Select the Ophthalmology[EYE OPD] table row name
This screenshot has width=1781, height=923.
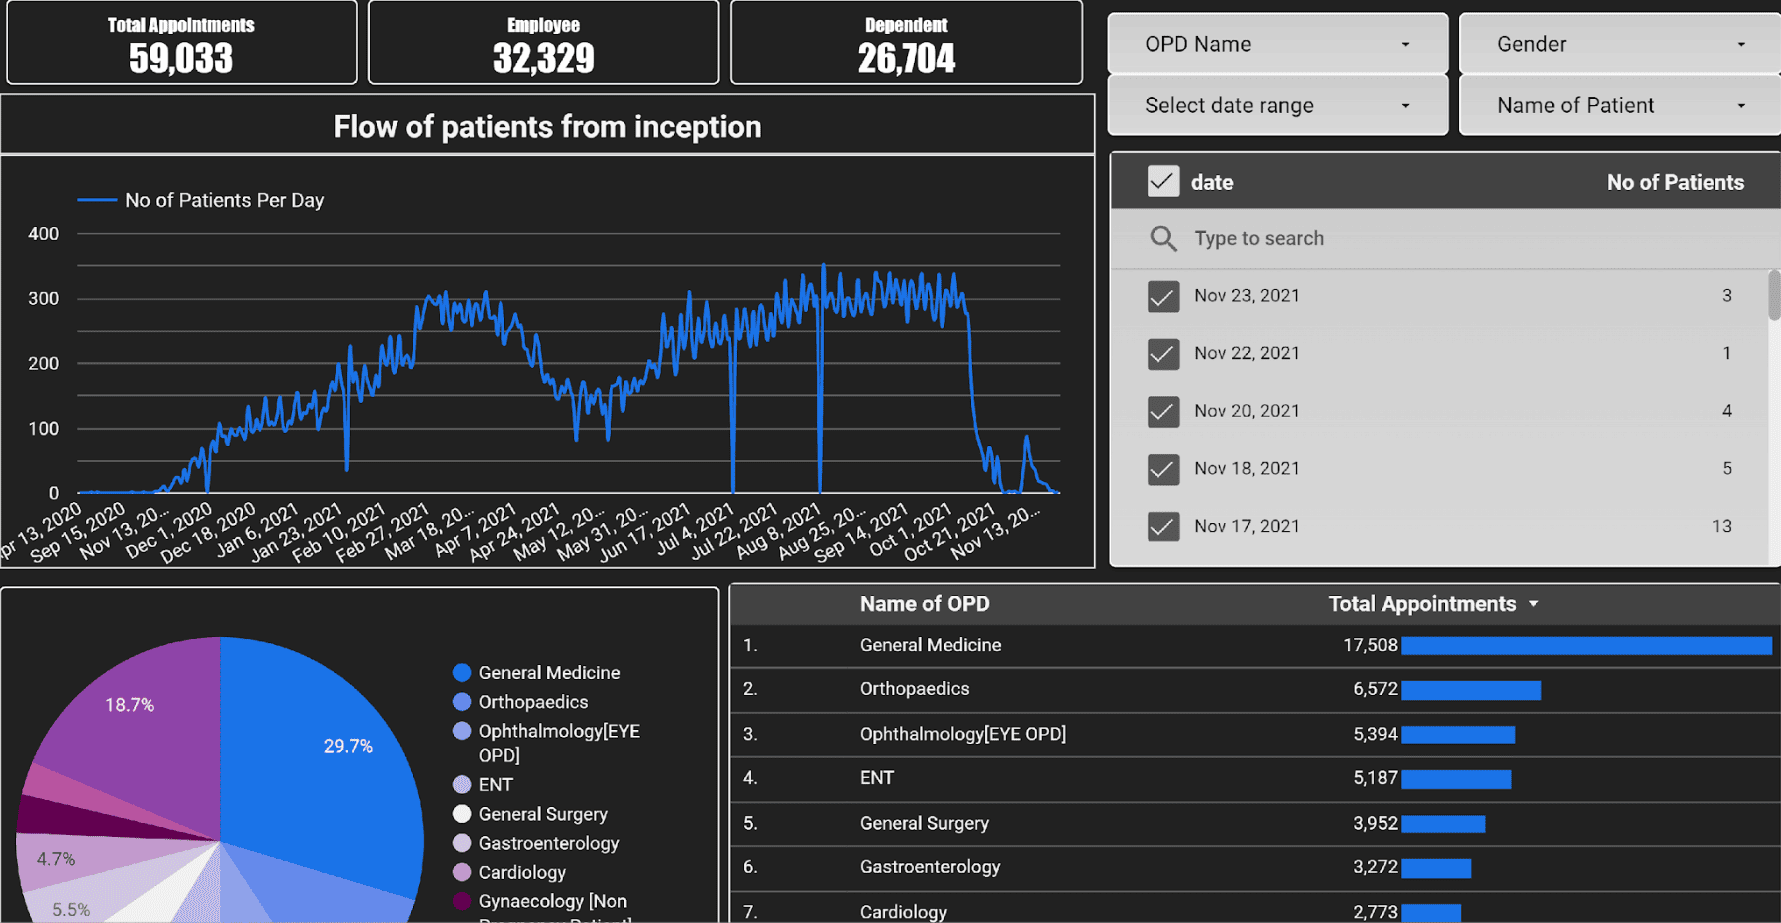click(x=963, y=734)
